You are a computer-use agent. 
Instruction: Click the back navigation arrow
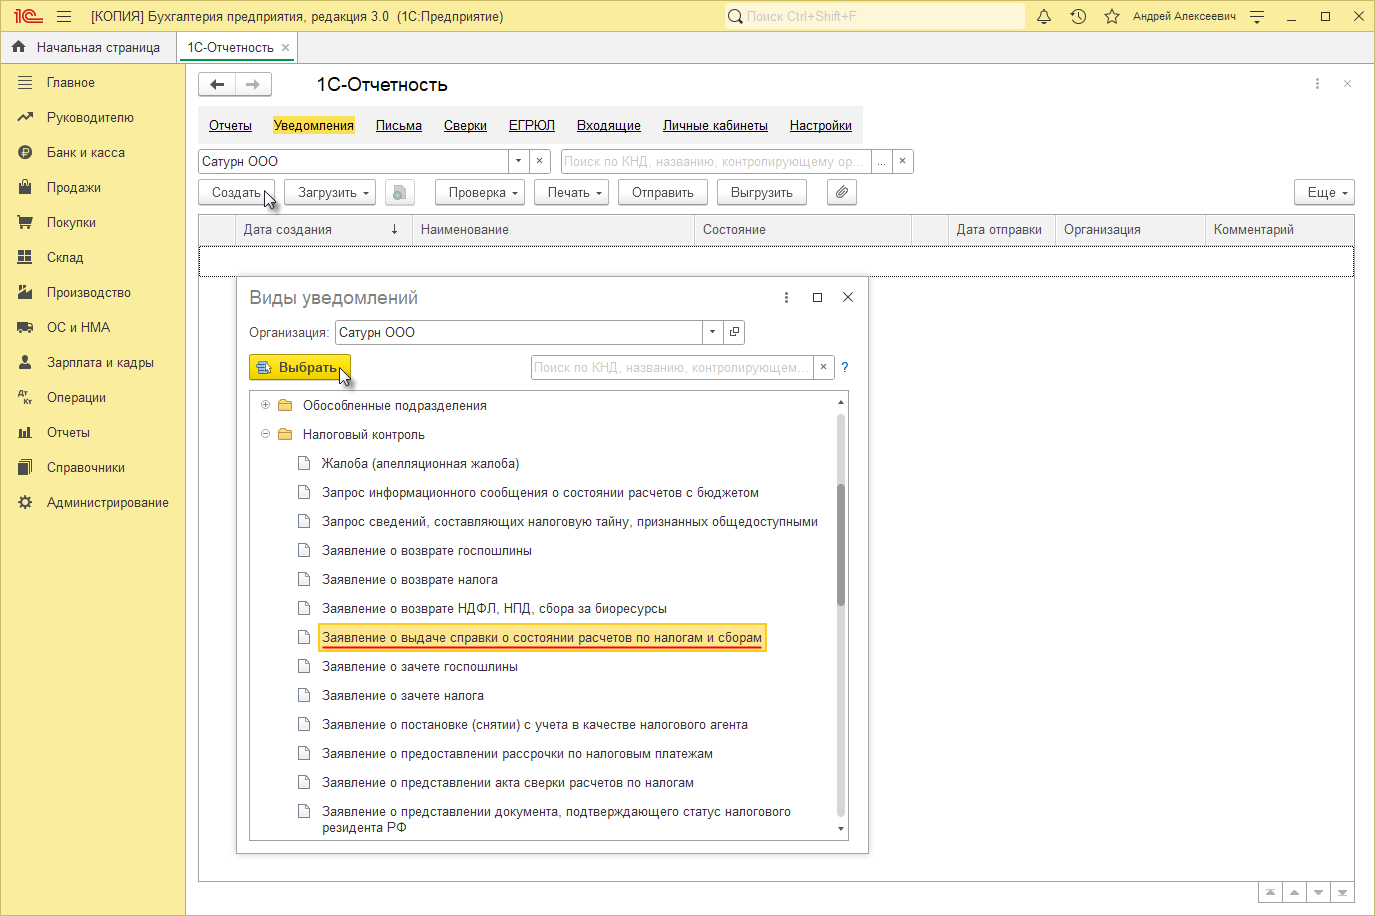tap(217, 84)
